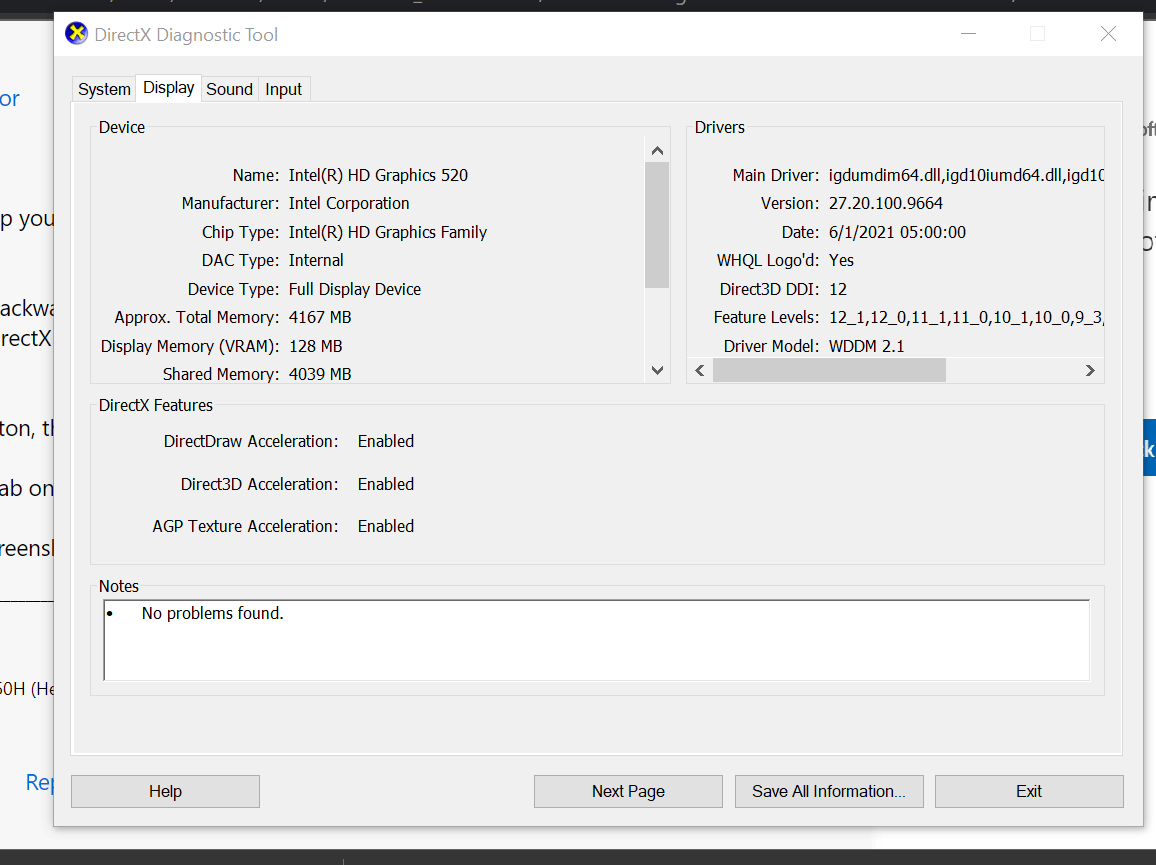The height and width of the screenshot is (865, 1156).
Task: Select the Display tab
Action: click(x=169, y=88)
